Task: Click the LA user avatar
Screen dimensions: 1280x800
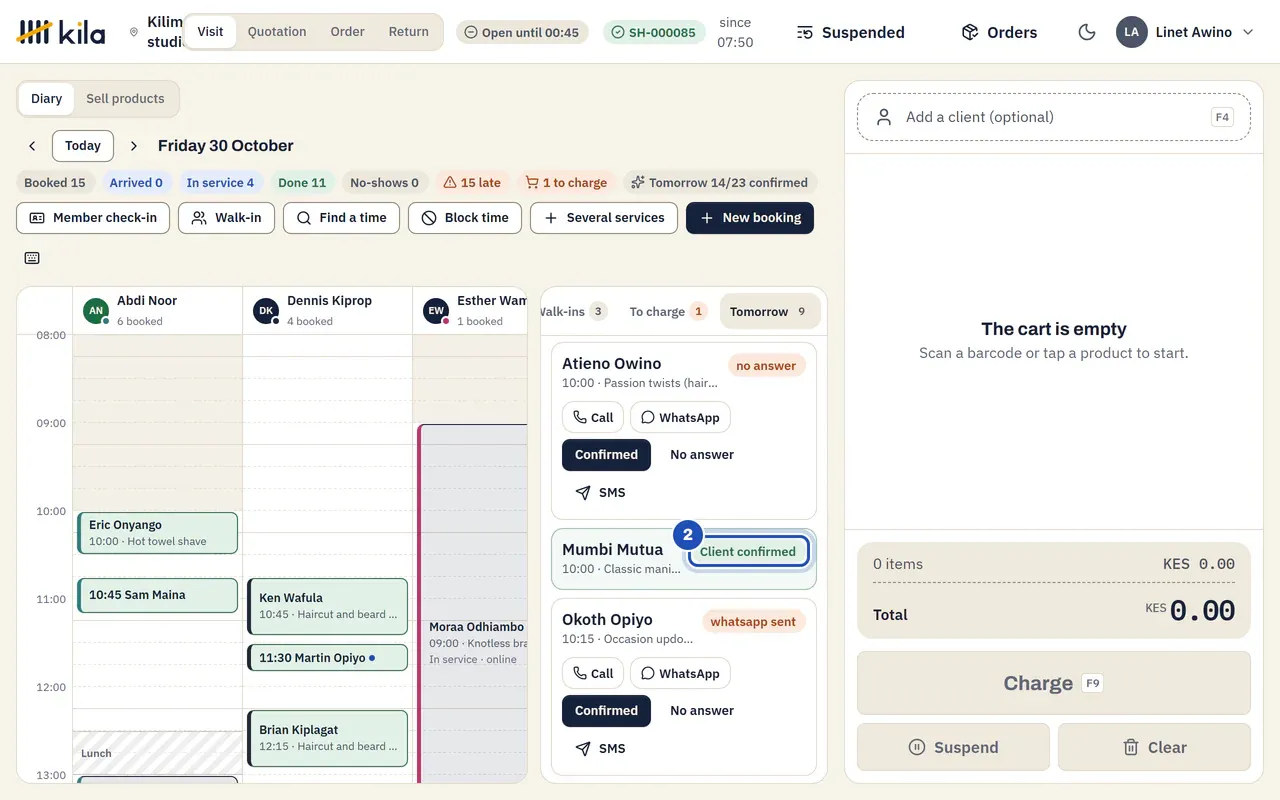Action: click(x=1131, y=32)
